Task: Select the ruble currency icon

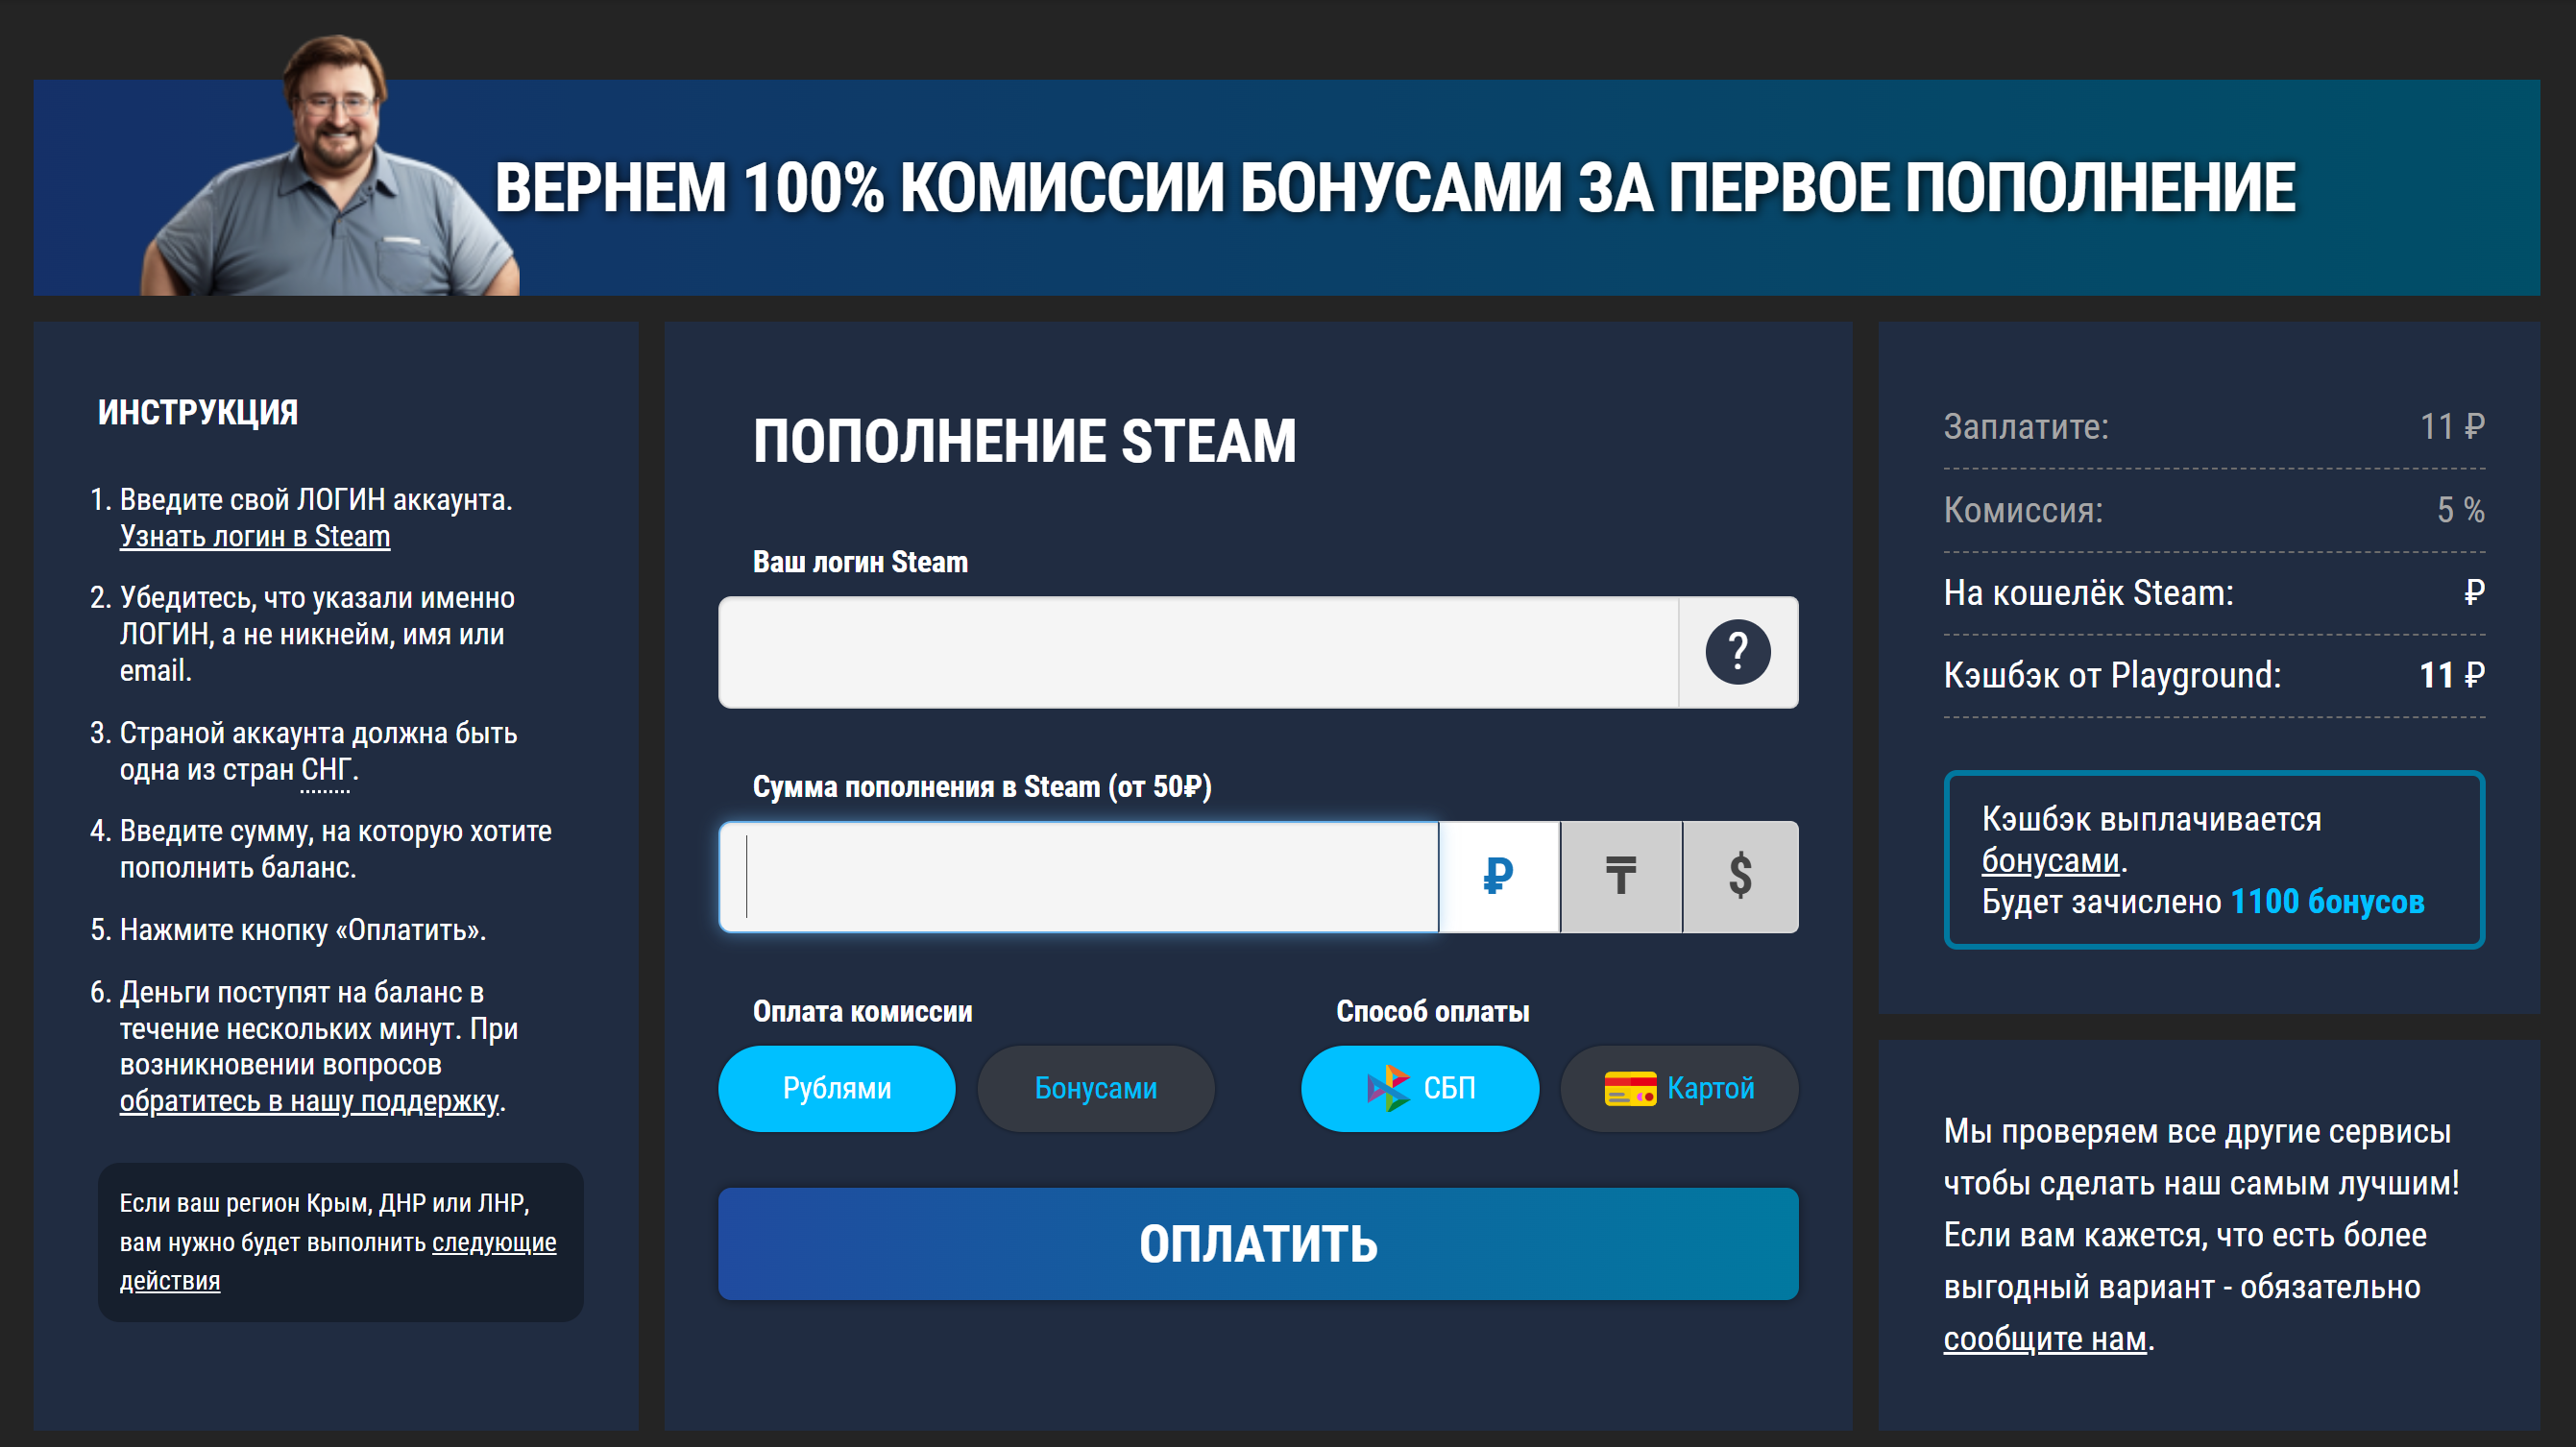Action: point(1498,876)
